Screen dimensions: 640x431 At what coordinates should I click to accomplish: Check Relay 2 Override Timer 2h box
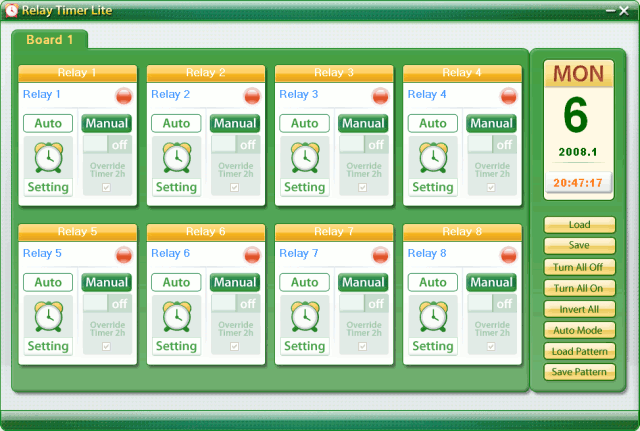click(x=234, y=187)
